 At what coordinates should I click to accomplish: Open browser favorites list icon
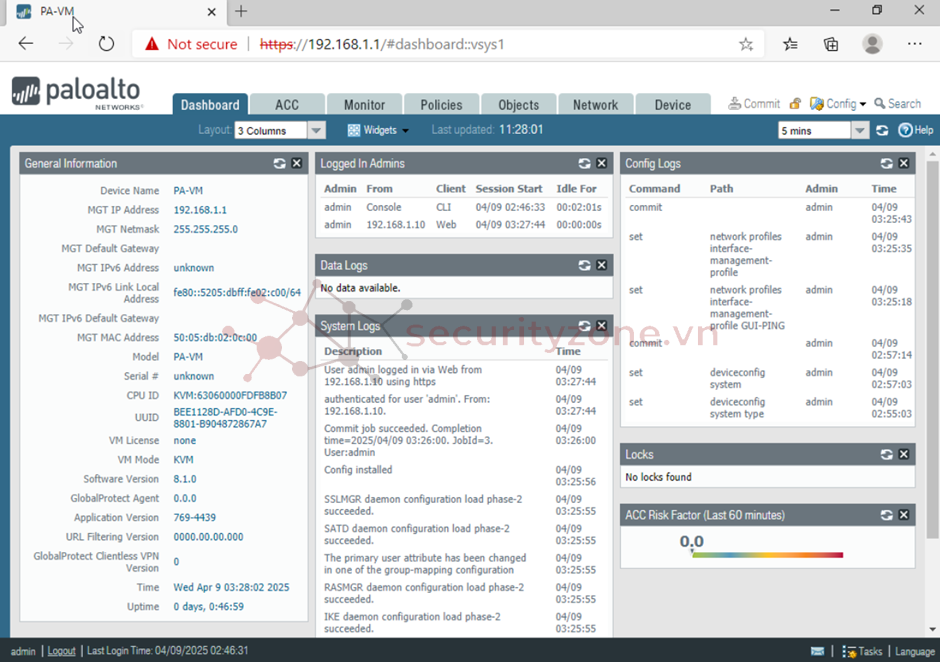point(791,44)
